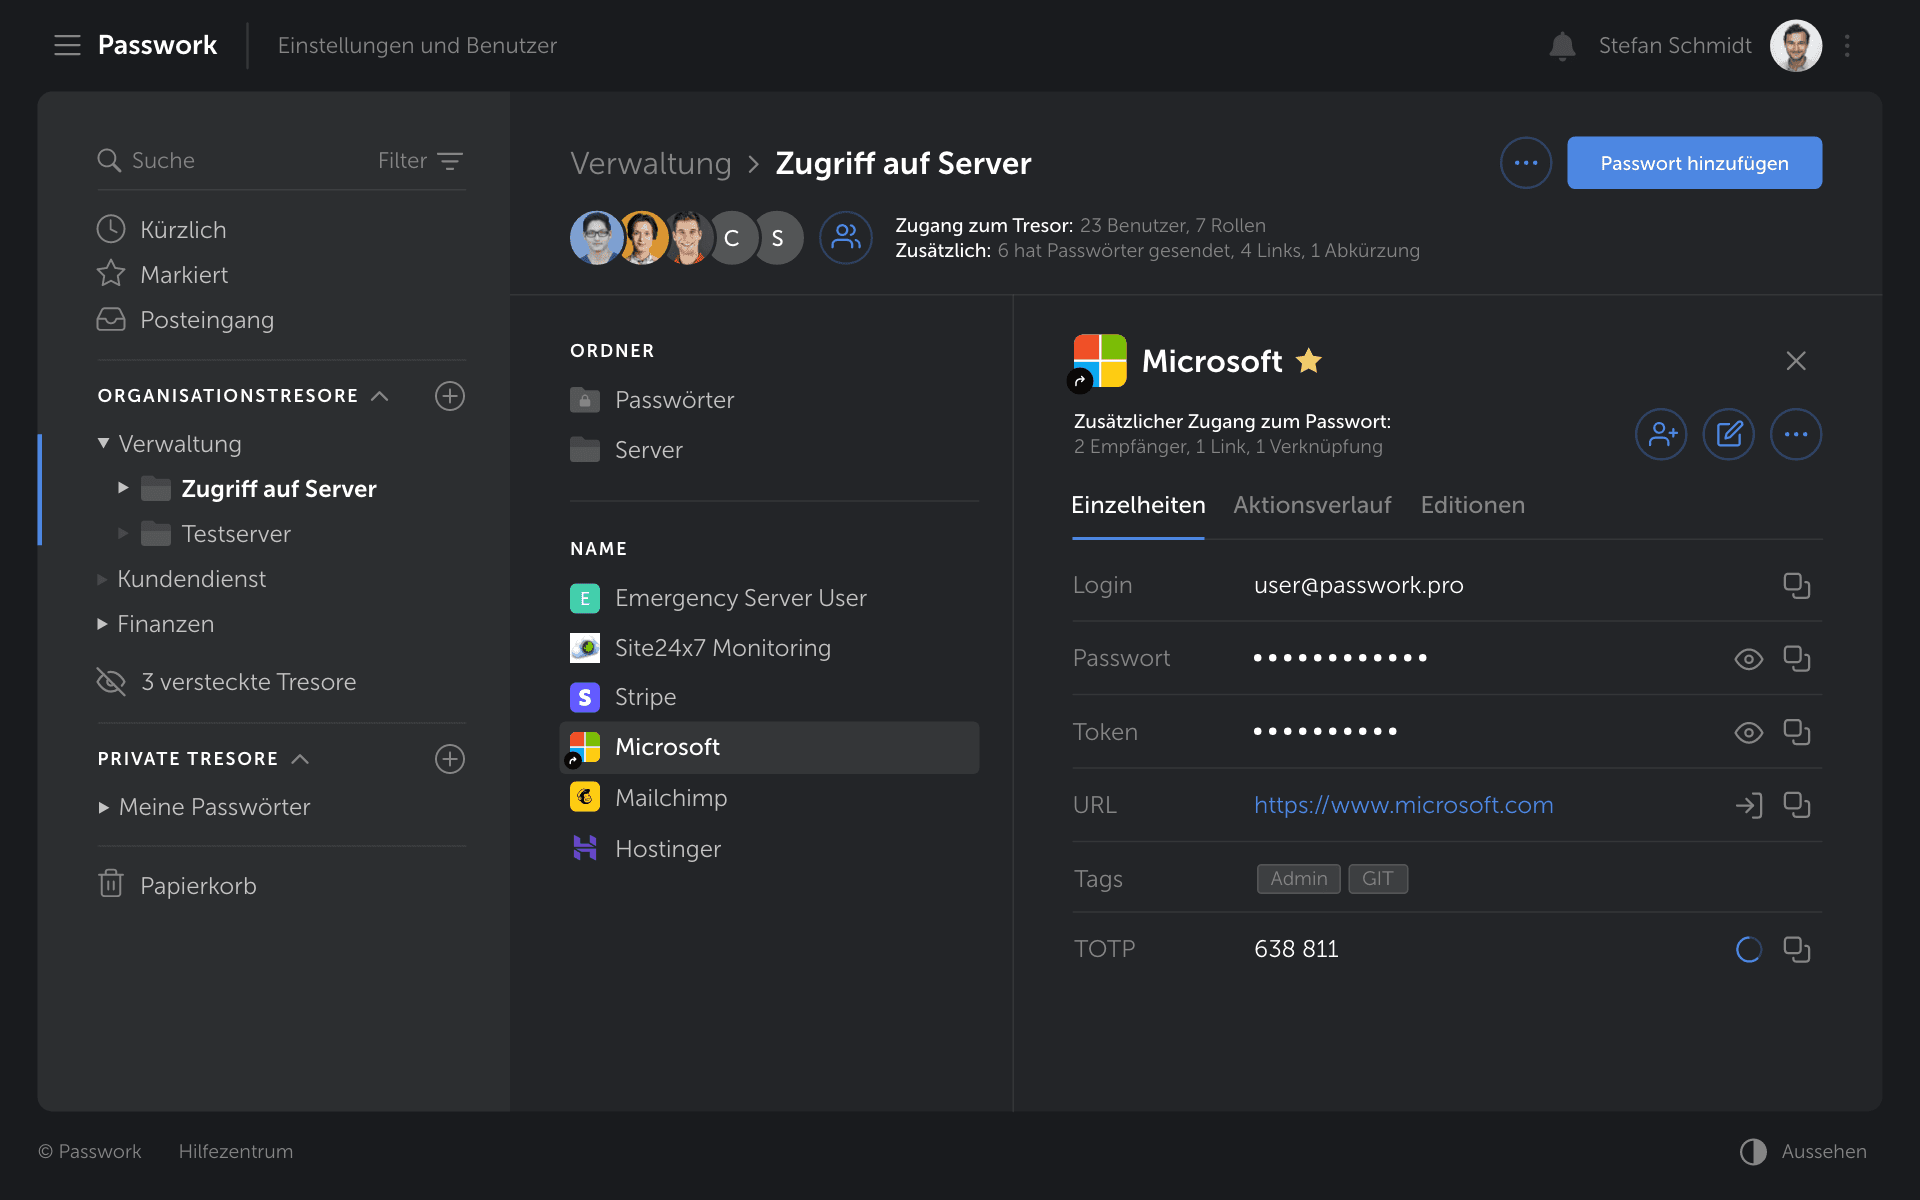
Task: Click Passwort hinzufügen button
Action: click(x=1694, y=163)
